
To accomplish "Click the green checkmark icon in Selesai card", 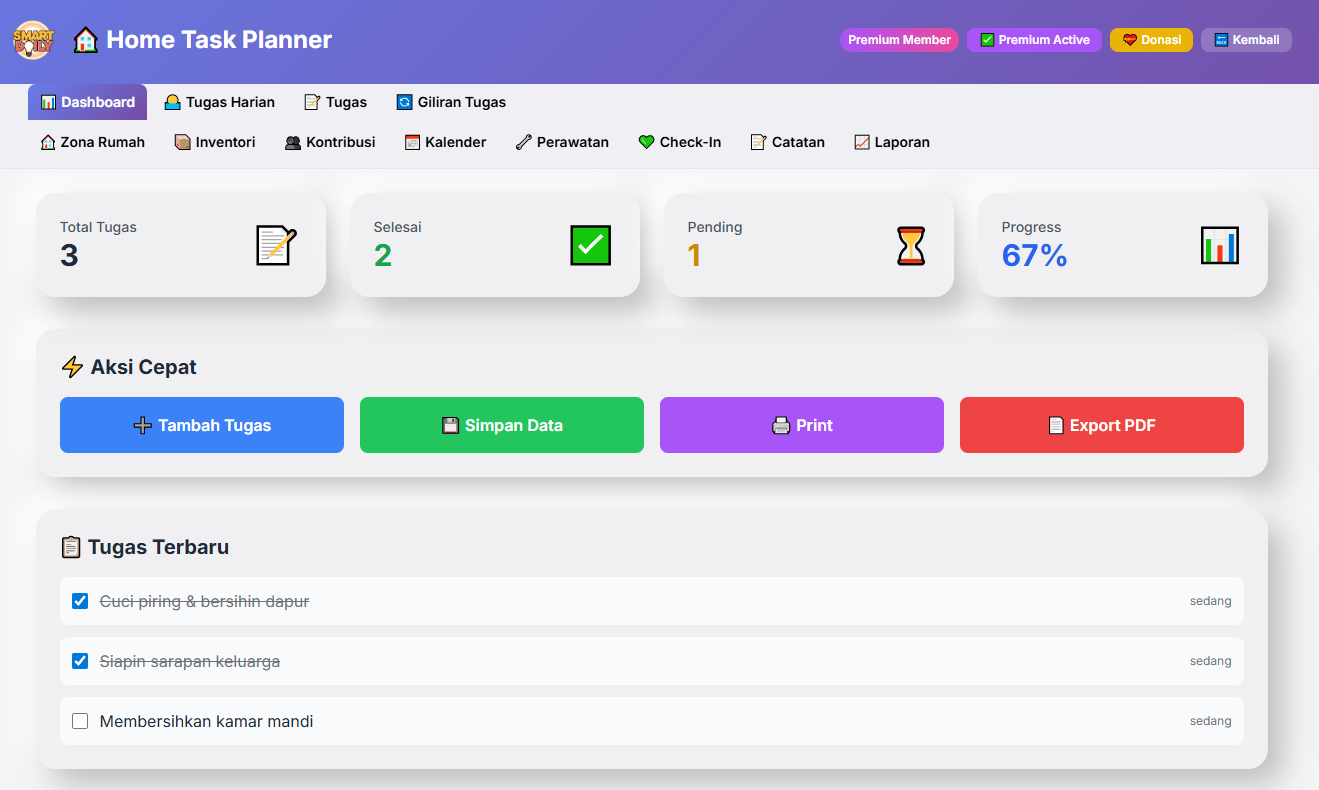I will coord(590,245).
